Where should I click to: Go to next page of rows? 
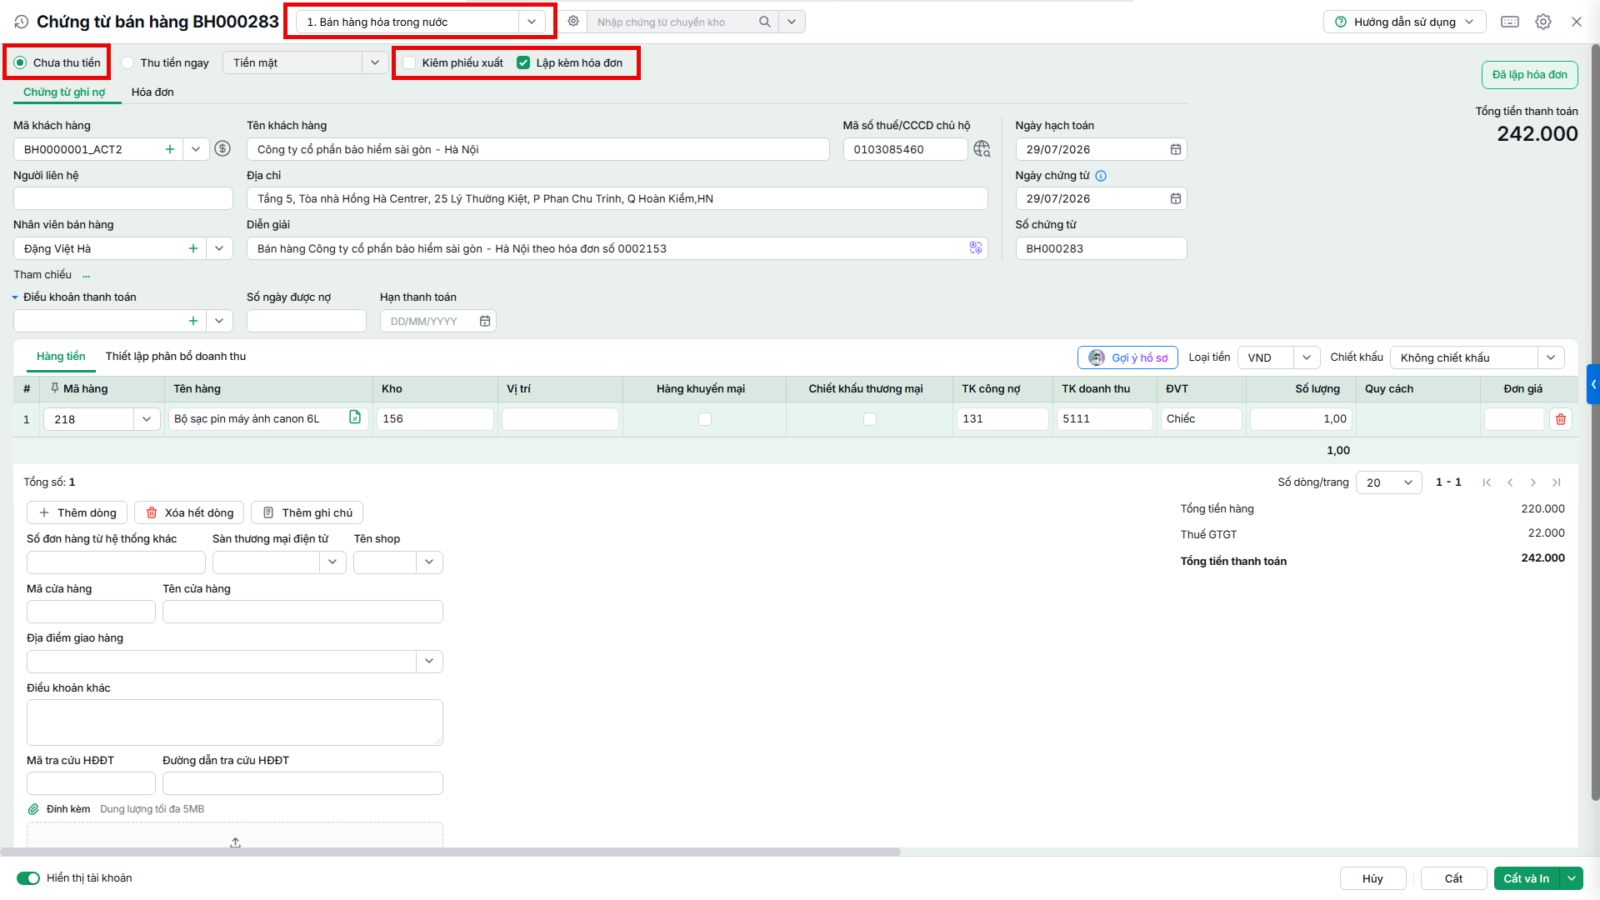click(1533, 482)
